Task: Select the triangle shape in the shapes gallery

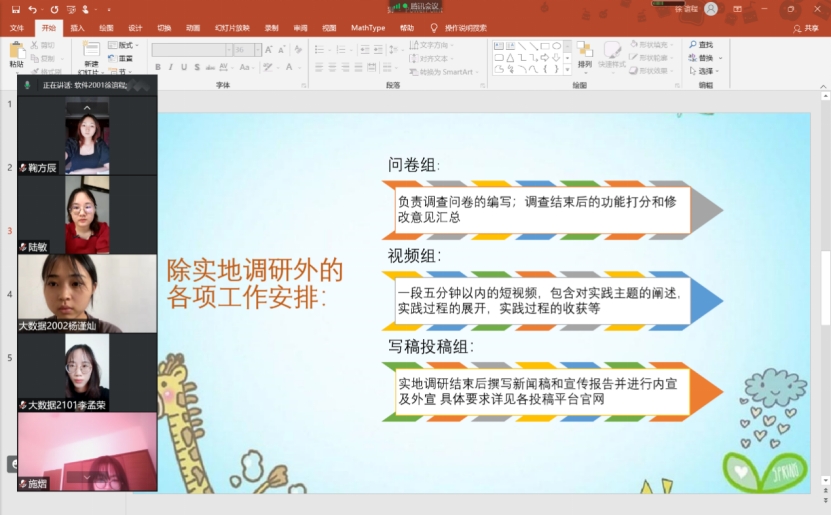Action: (510, 57)
